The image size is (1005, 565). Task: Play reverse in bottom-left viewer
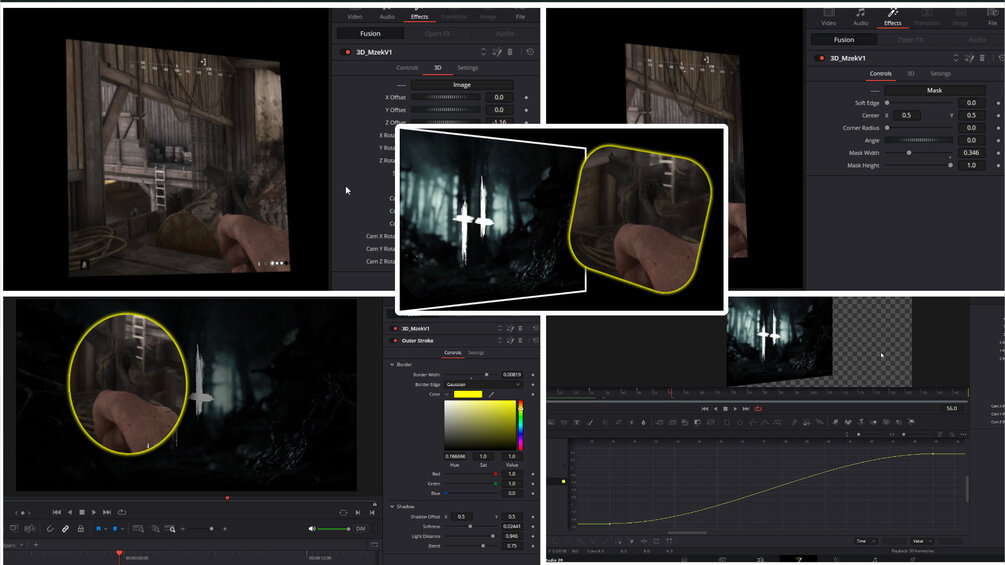pos(70,512)
